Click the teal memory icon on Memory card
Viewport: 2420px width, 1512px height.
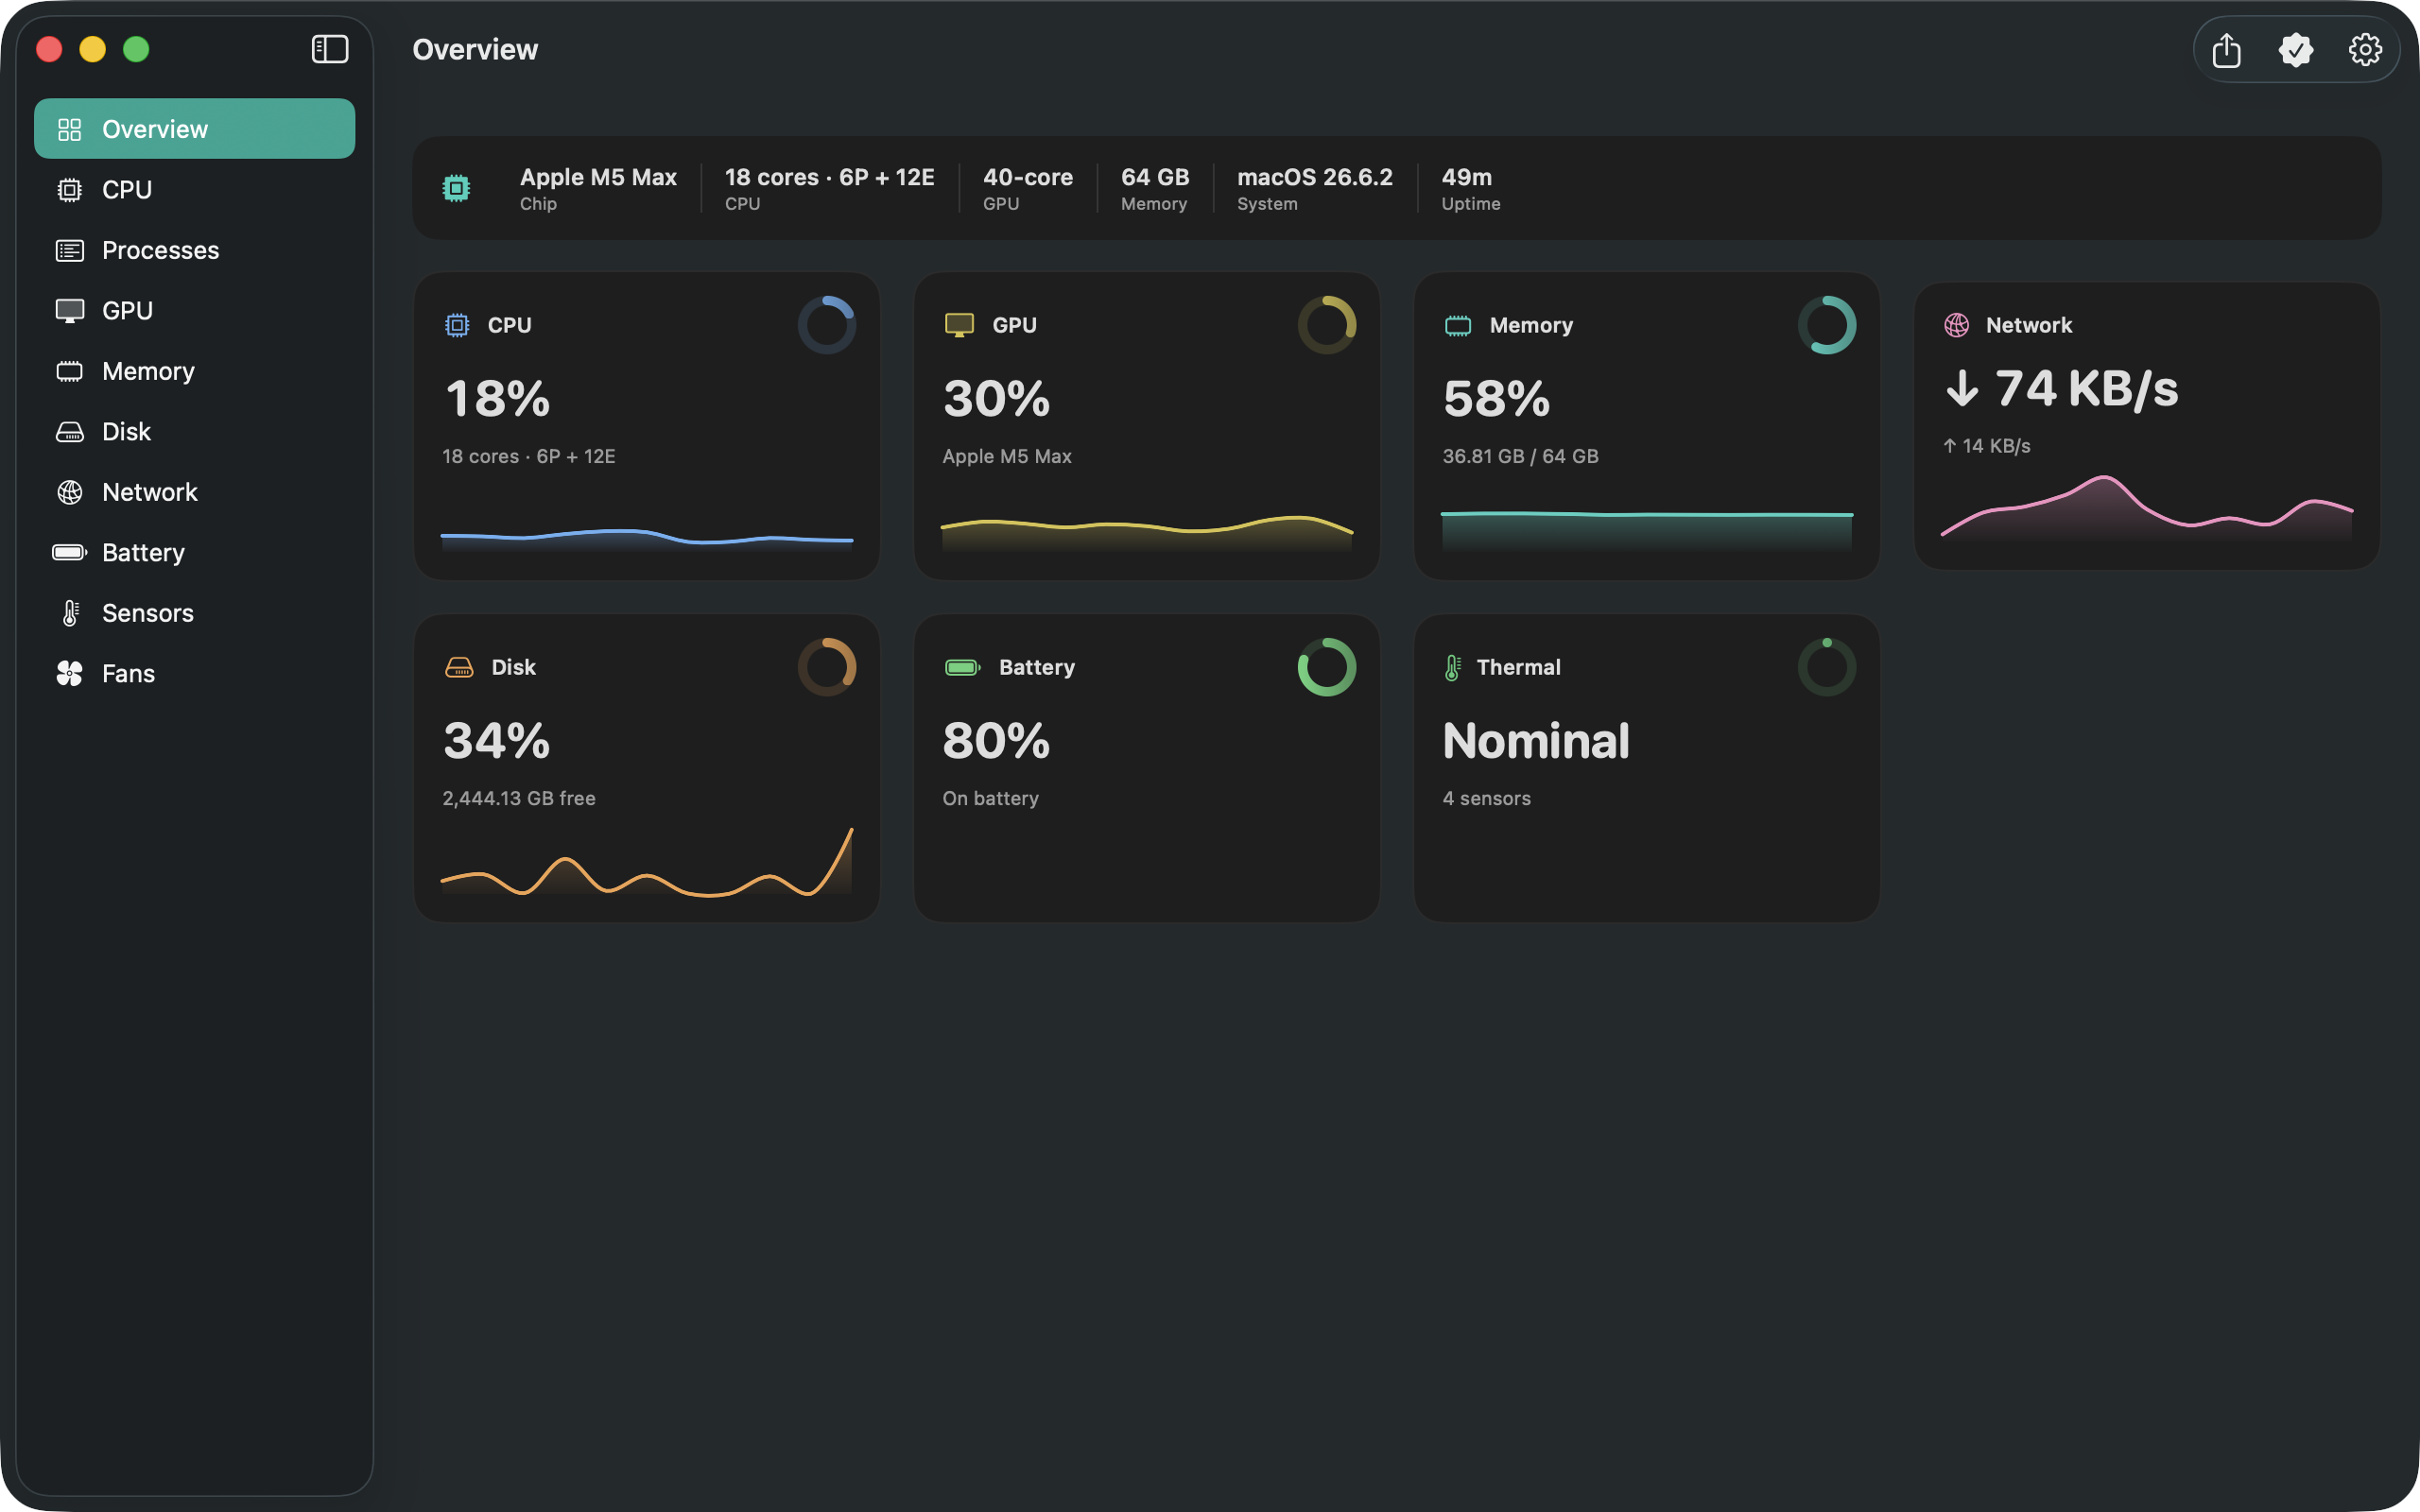1458,325
